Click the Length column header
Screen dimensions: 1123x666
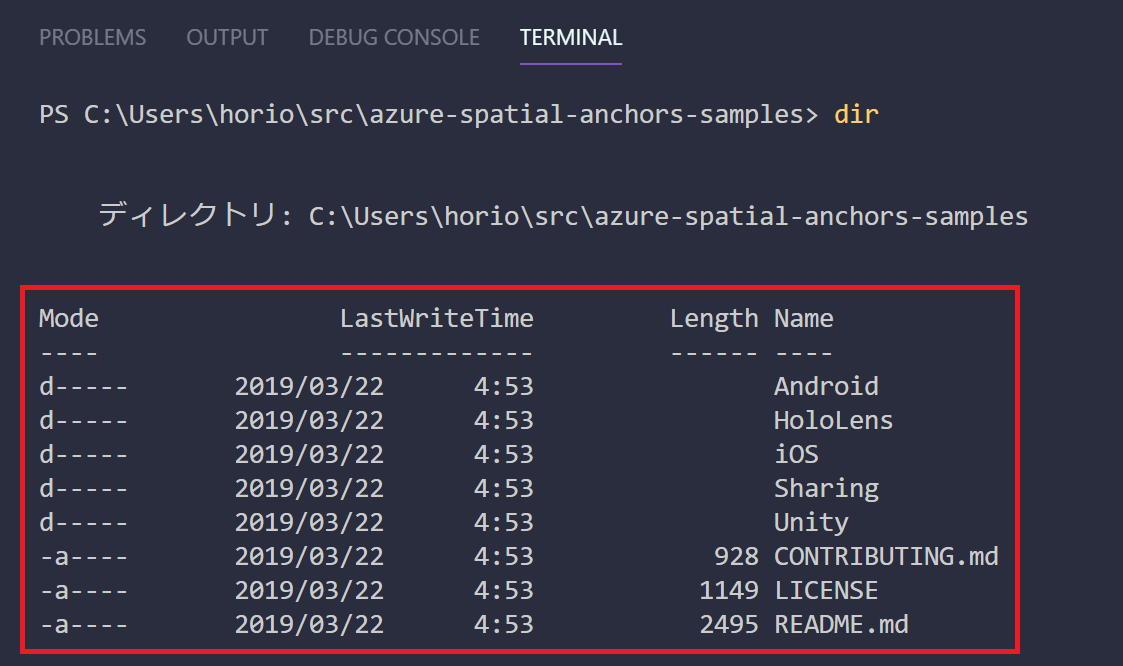pos(714,318)
